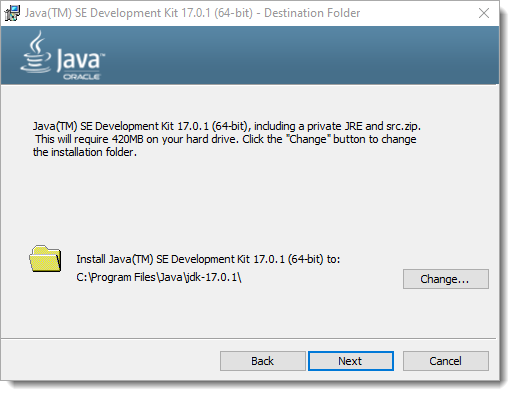Click the ORACLE label beneath the Java logo
The image size is (515, 396).
82,77
